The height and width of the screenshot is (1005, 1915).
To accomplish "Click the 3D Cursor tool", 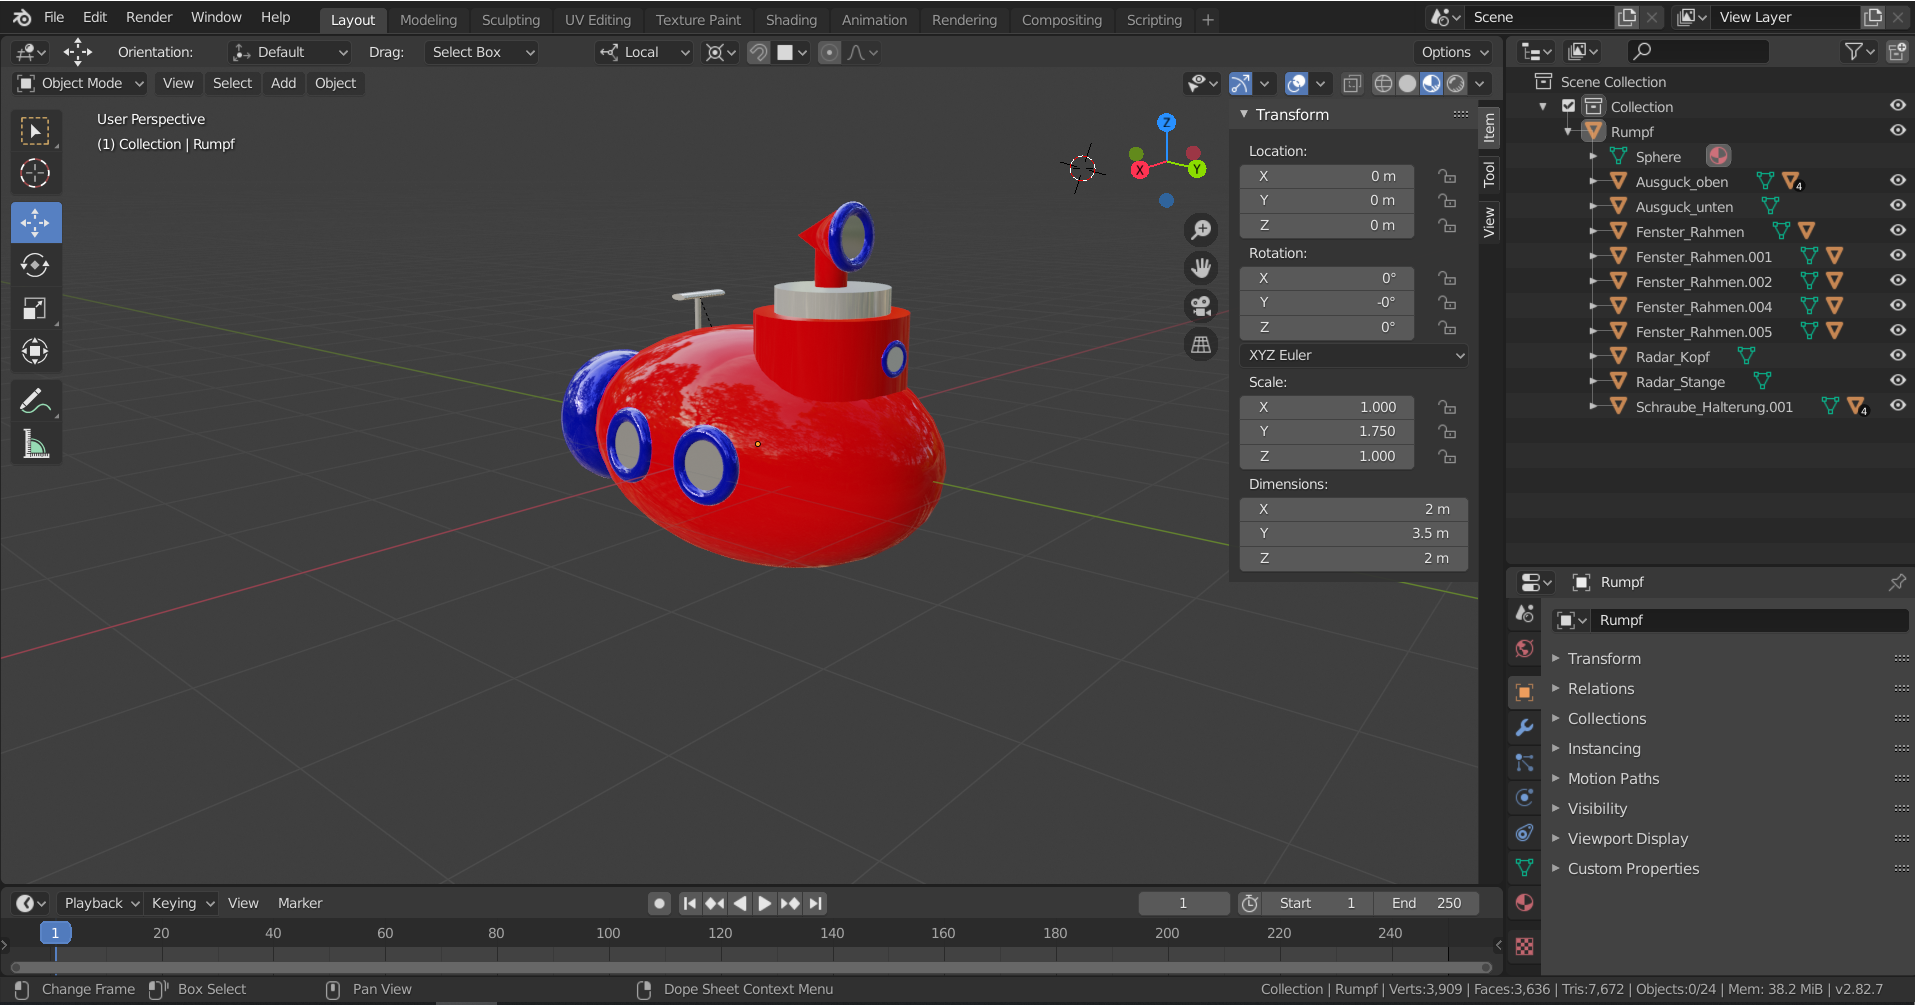I will click(x=35, y=174).
